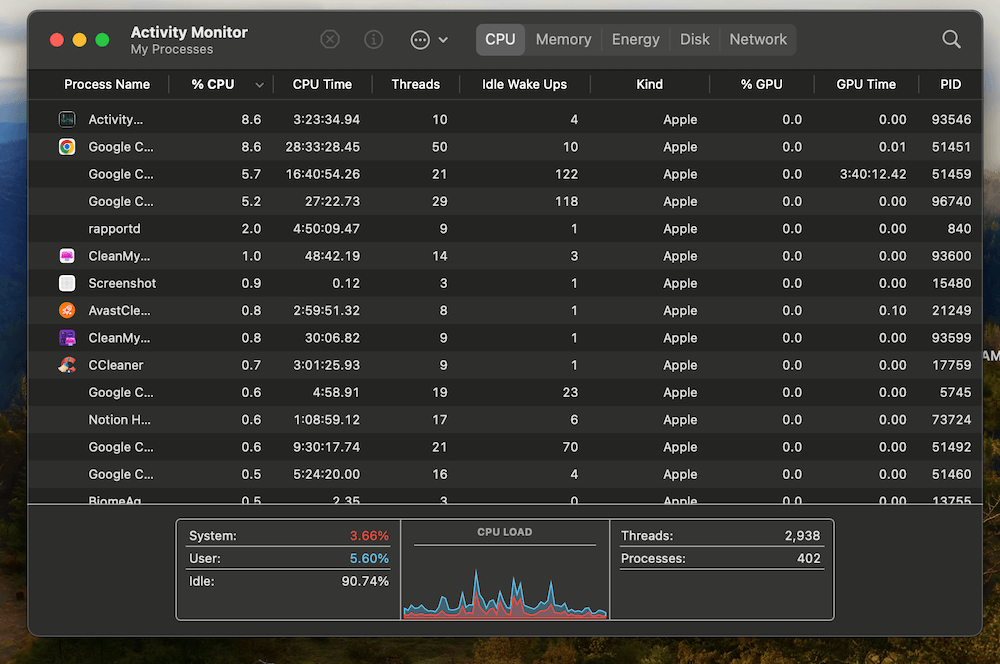This screenshot has width=1000, height=664.
Task: Click the search magnifier icon
Action: tap(951, 40)
